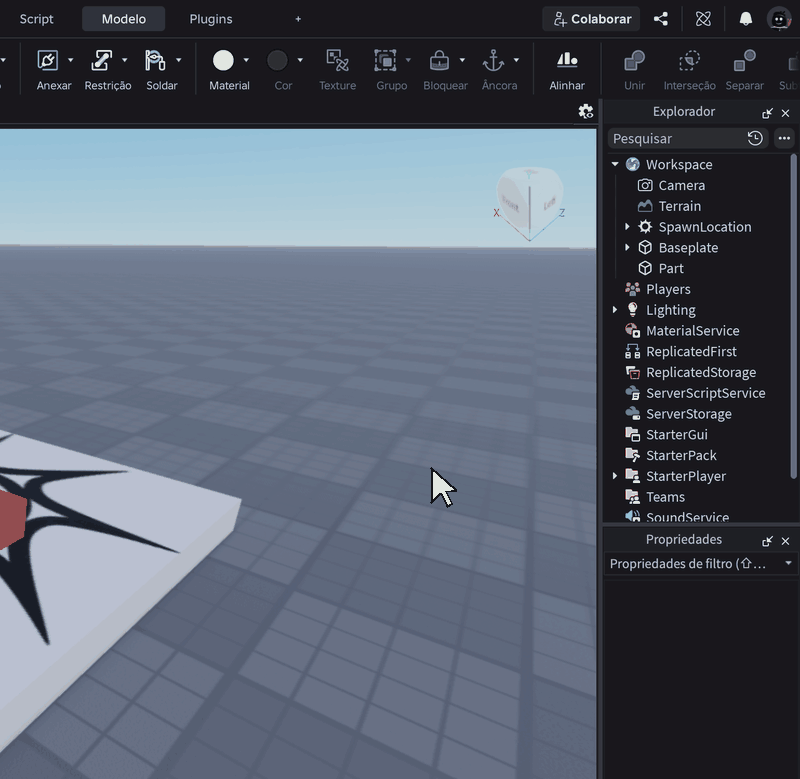Click the Colaborar button
This screenshot has height=779, width=800.
(591, 19)
